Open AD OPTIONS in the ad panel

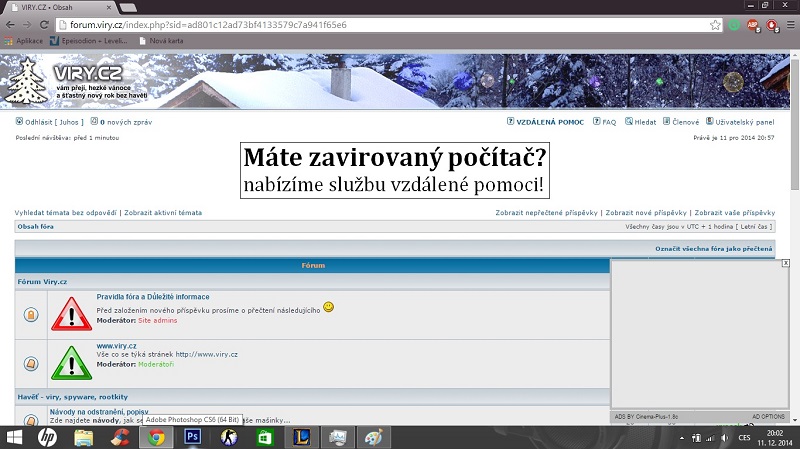pos(769,415)
